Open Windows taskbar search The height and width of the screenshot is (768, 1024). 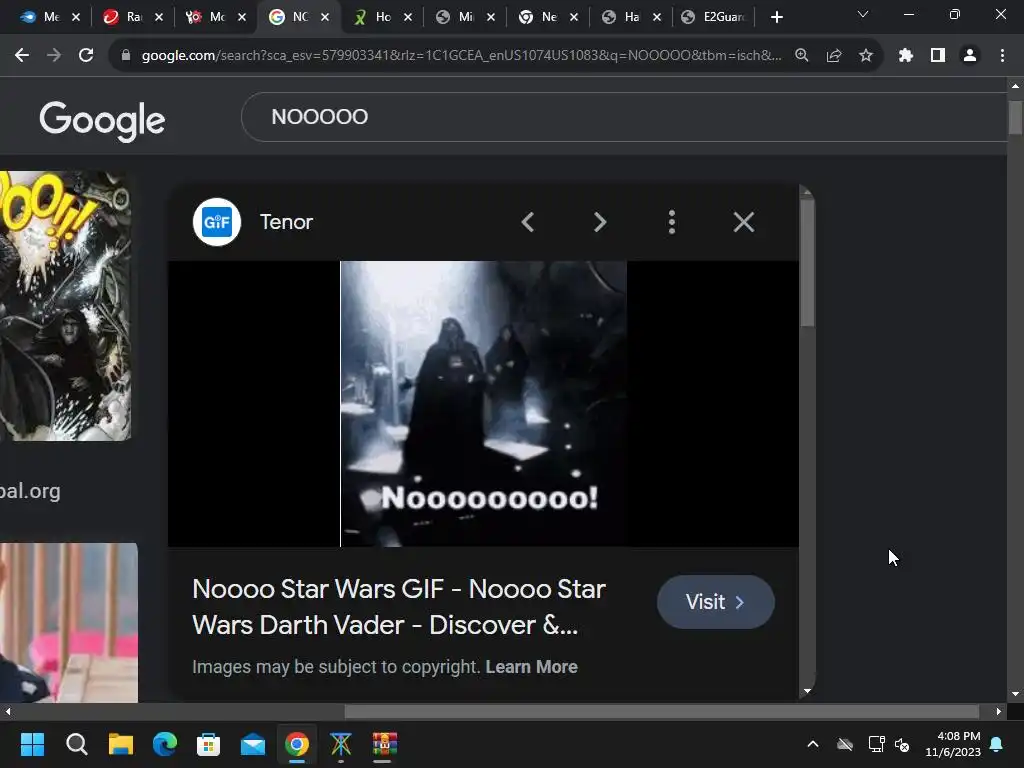[x=76, y=744]
